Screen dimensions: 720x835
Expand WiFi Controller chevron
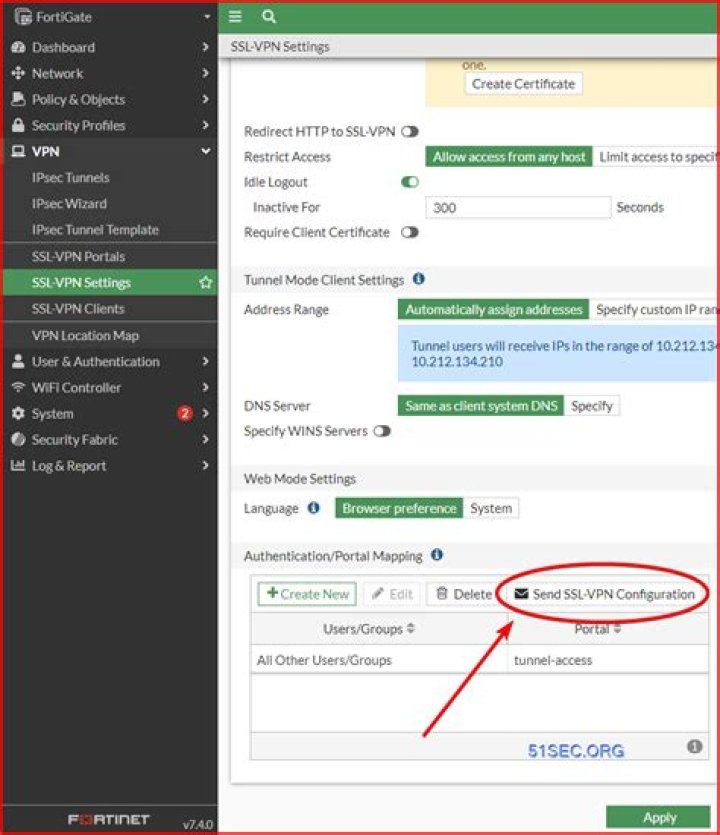pyautogui.click(x=205, y=387)
